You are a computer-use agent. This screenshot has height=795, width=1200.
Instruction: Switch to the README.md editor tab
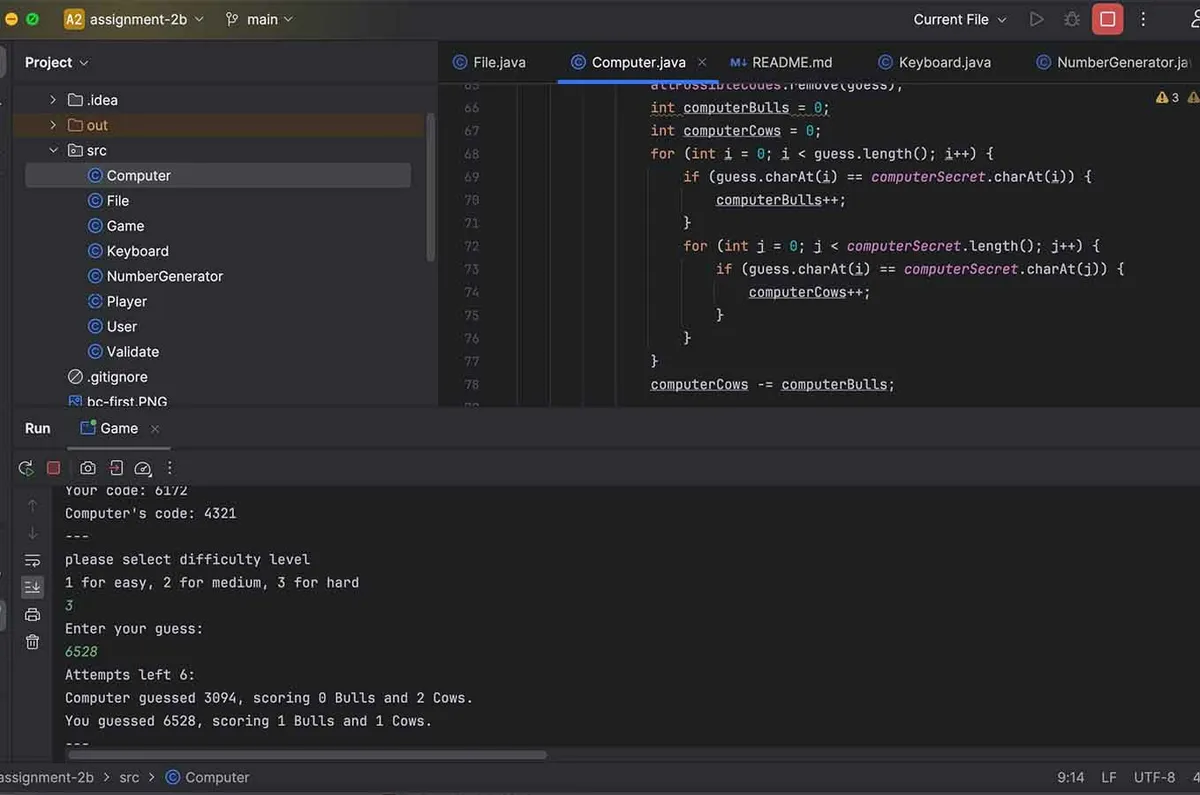pyautogui.click(x=780, y=62)
